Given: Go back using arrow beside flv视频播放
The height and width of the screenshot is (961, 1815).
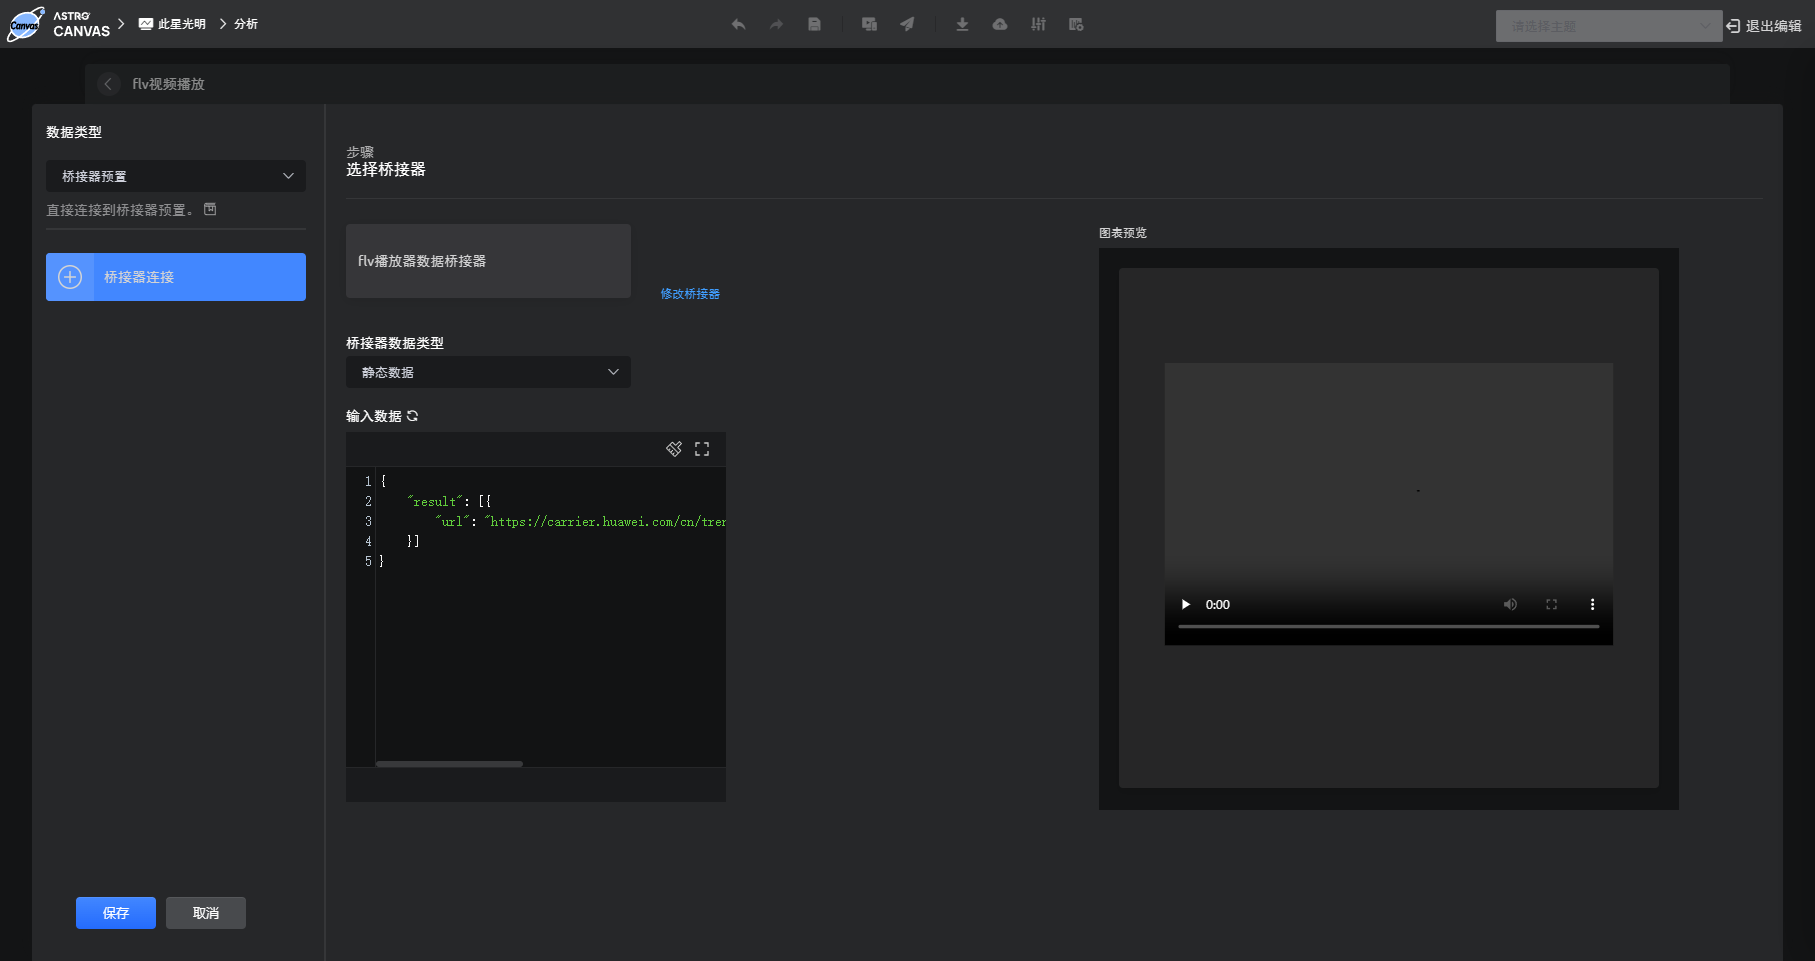Looking at the screenshot, I should [108, 84].
